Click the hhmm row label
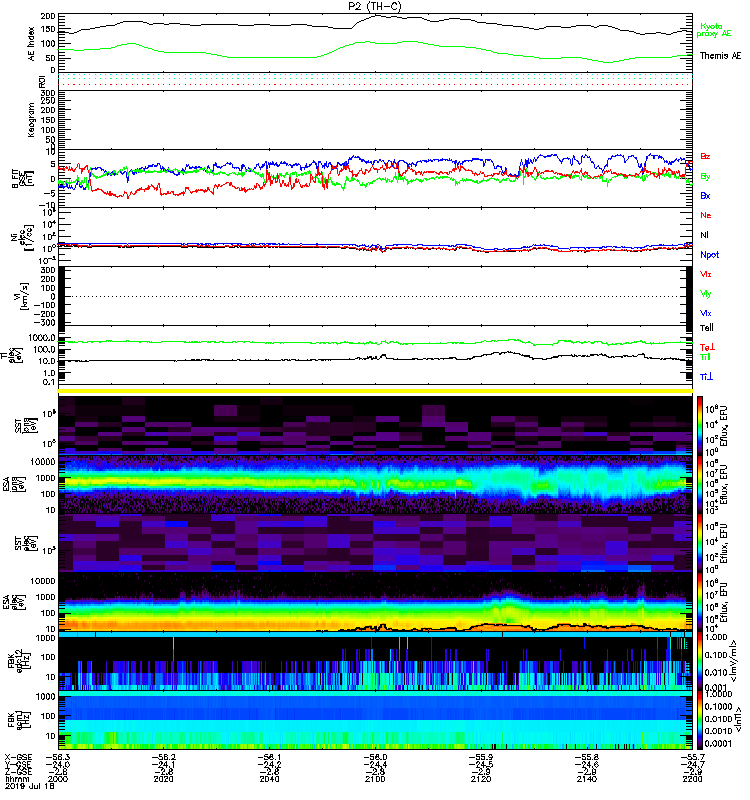This screenshot has width=750, height=800. point(15,779)
